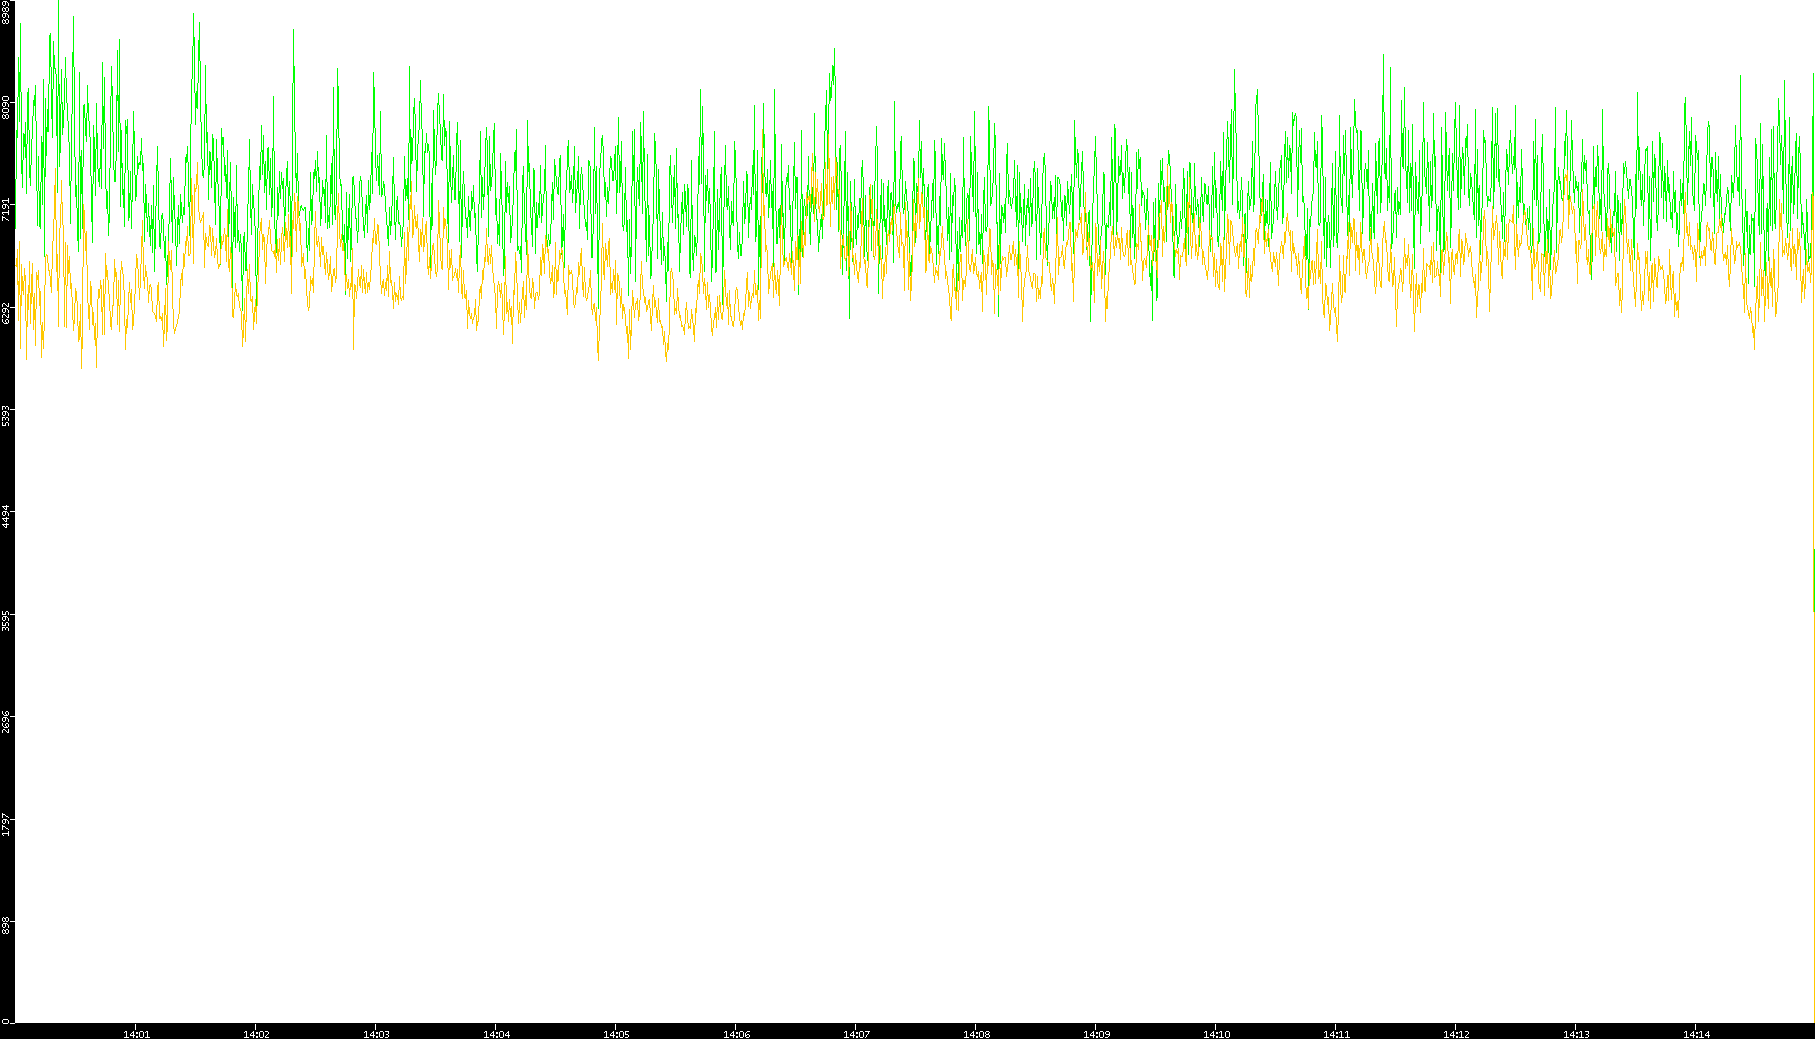Click the 2696 value axis label
Screen dimensions: 1815x1039
[x=7, y=722]
